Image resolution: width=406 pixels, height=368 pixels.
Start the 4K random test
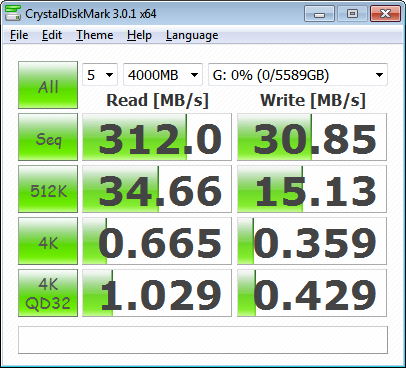(x=48, y=241)
